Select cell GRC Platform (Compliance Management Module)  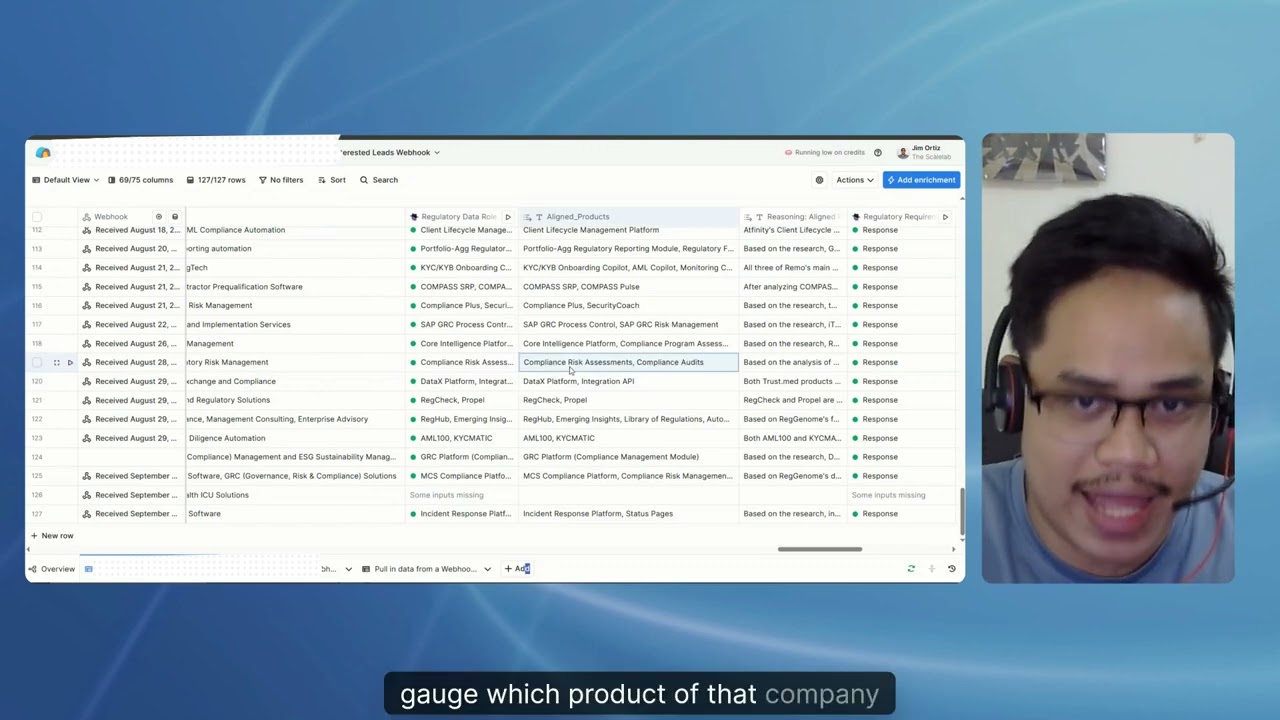pos(628,457)
